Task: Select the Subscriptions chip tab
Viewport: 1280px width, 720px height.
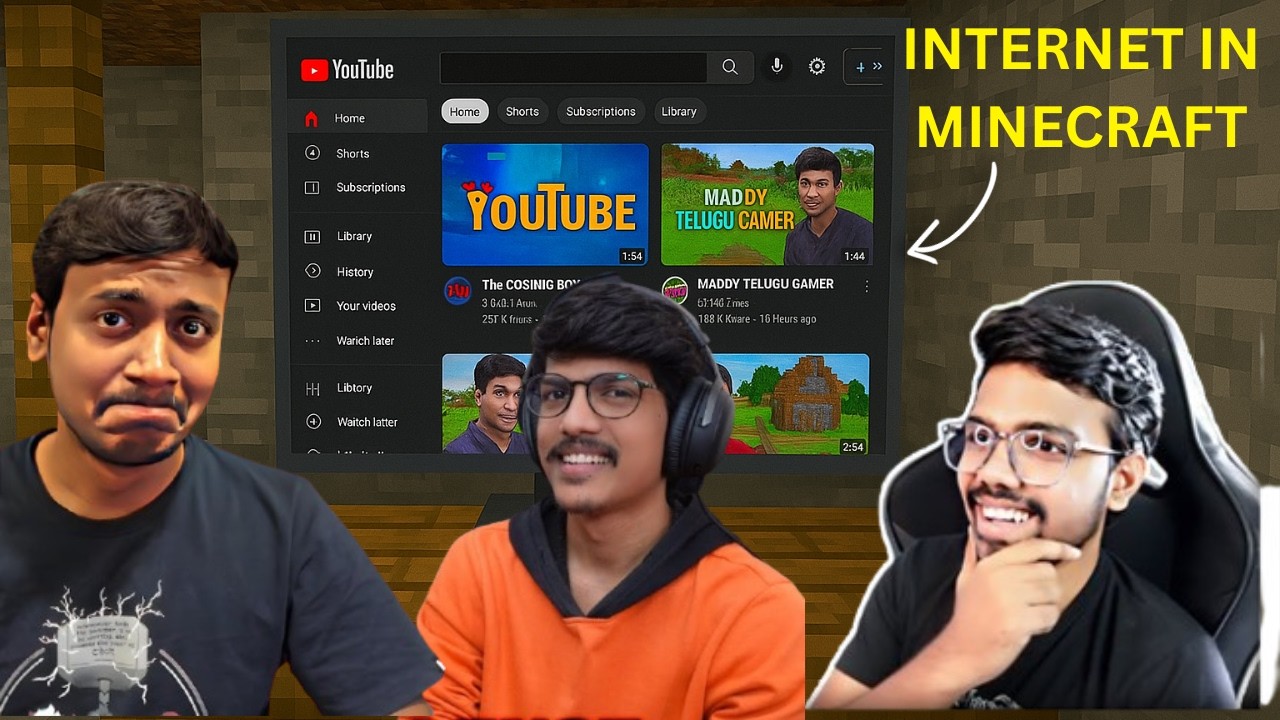Action: pyautogui.click(x=600, y=112)
